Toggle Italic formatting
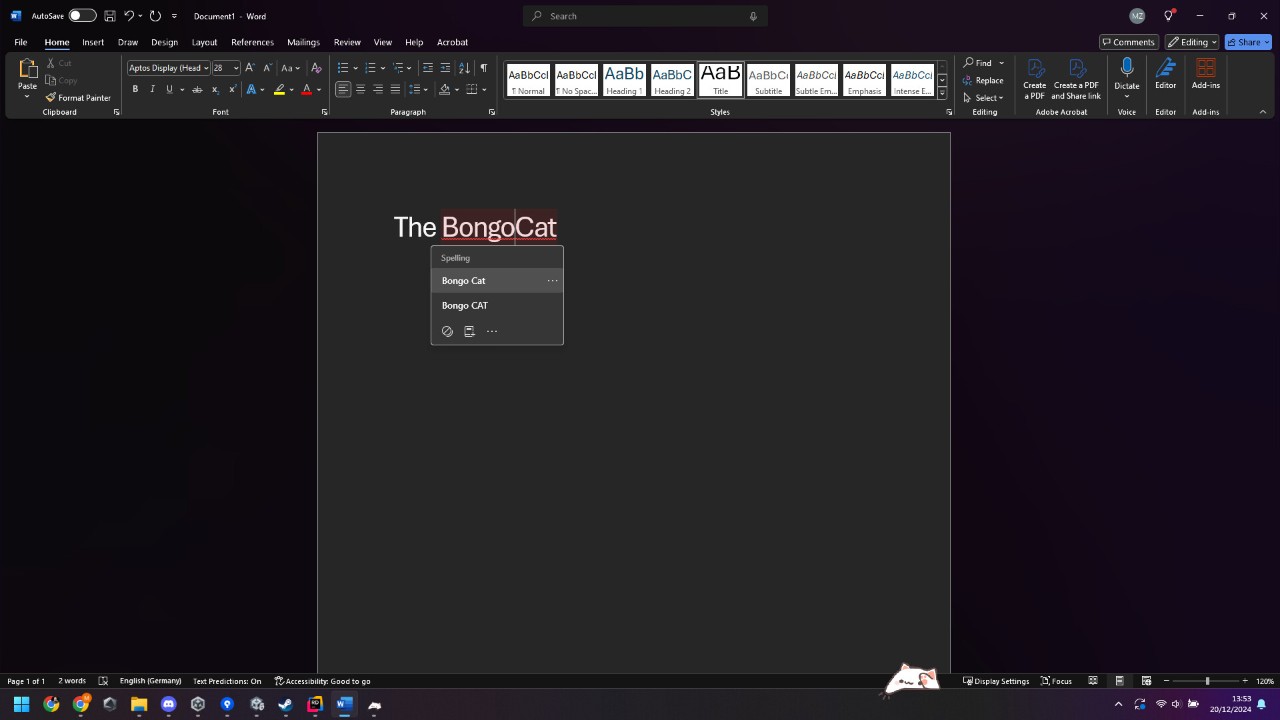The image size is (1280, 720). (x=152, y=89)
